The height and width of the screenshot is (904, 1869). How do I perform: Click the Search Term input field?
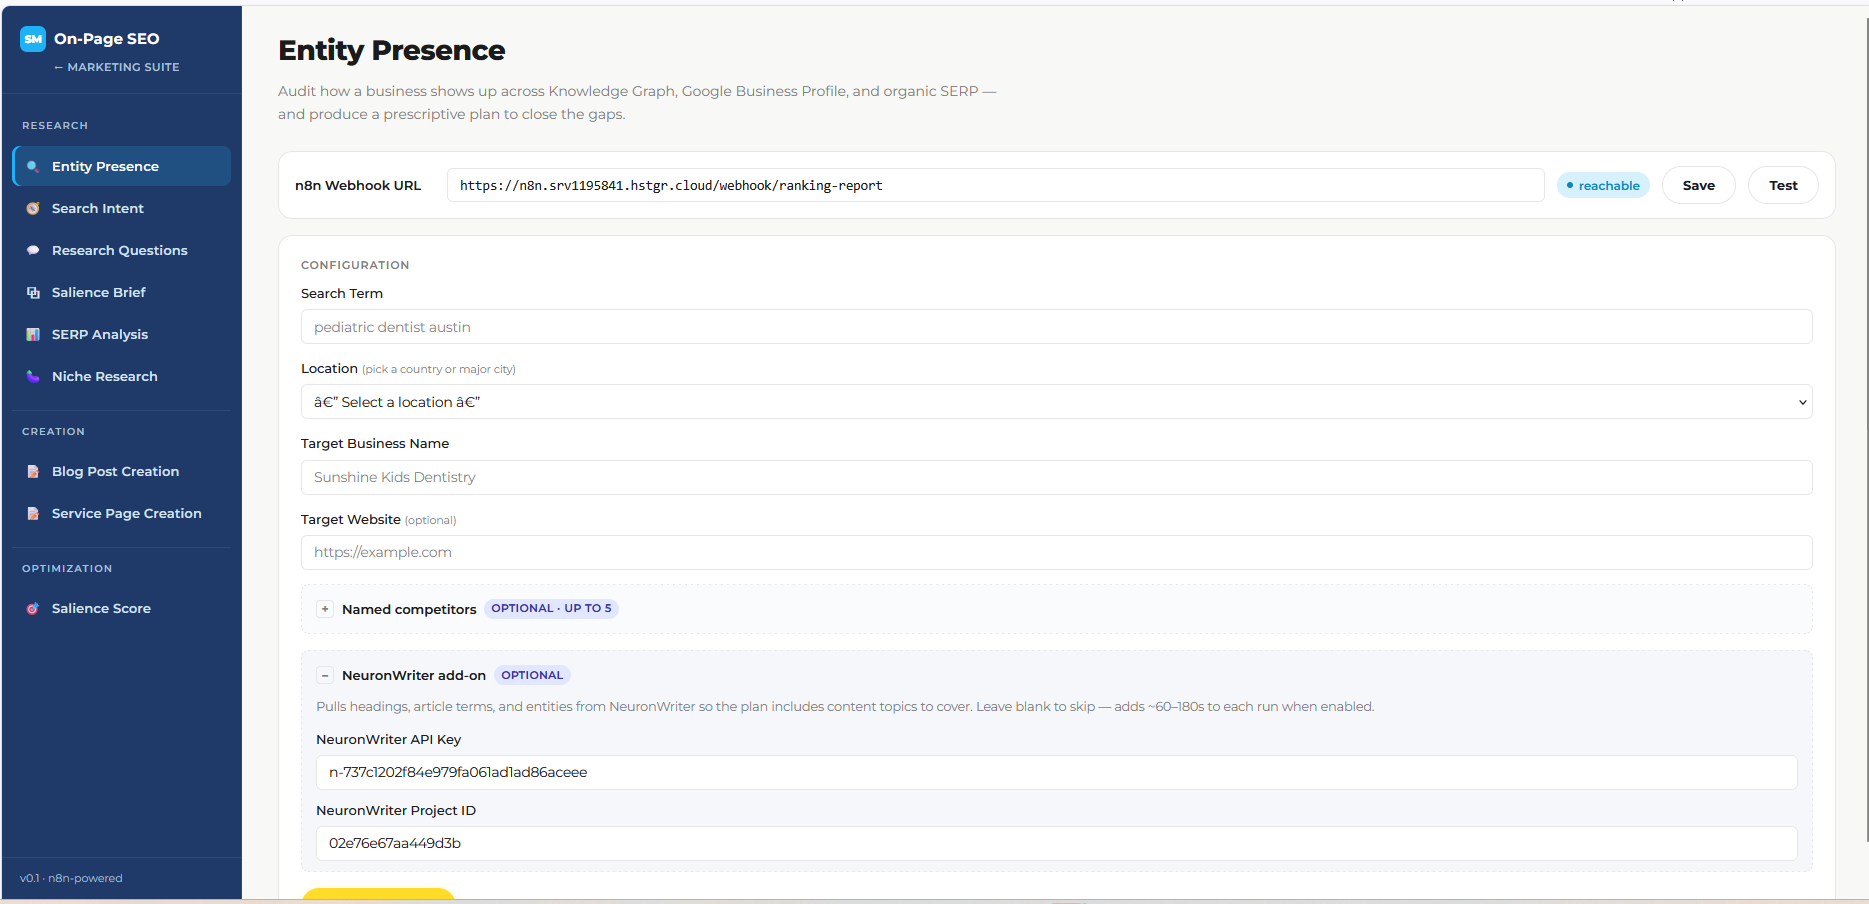[x=1056, y=327]
